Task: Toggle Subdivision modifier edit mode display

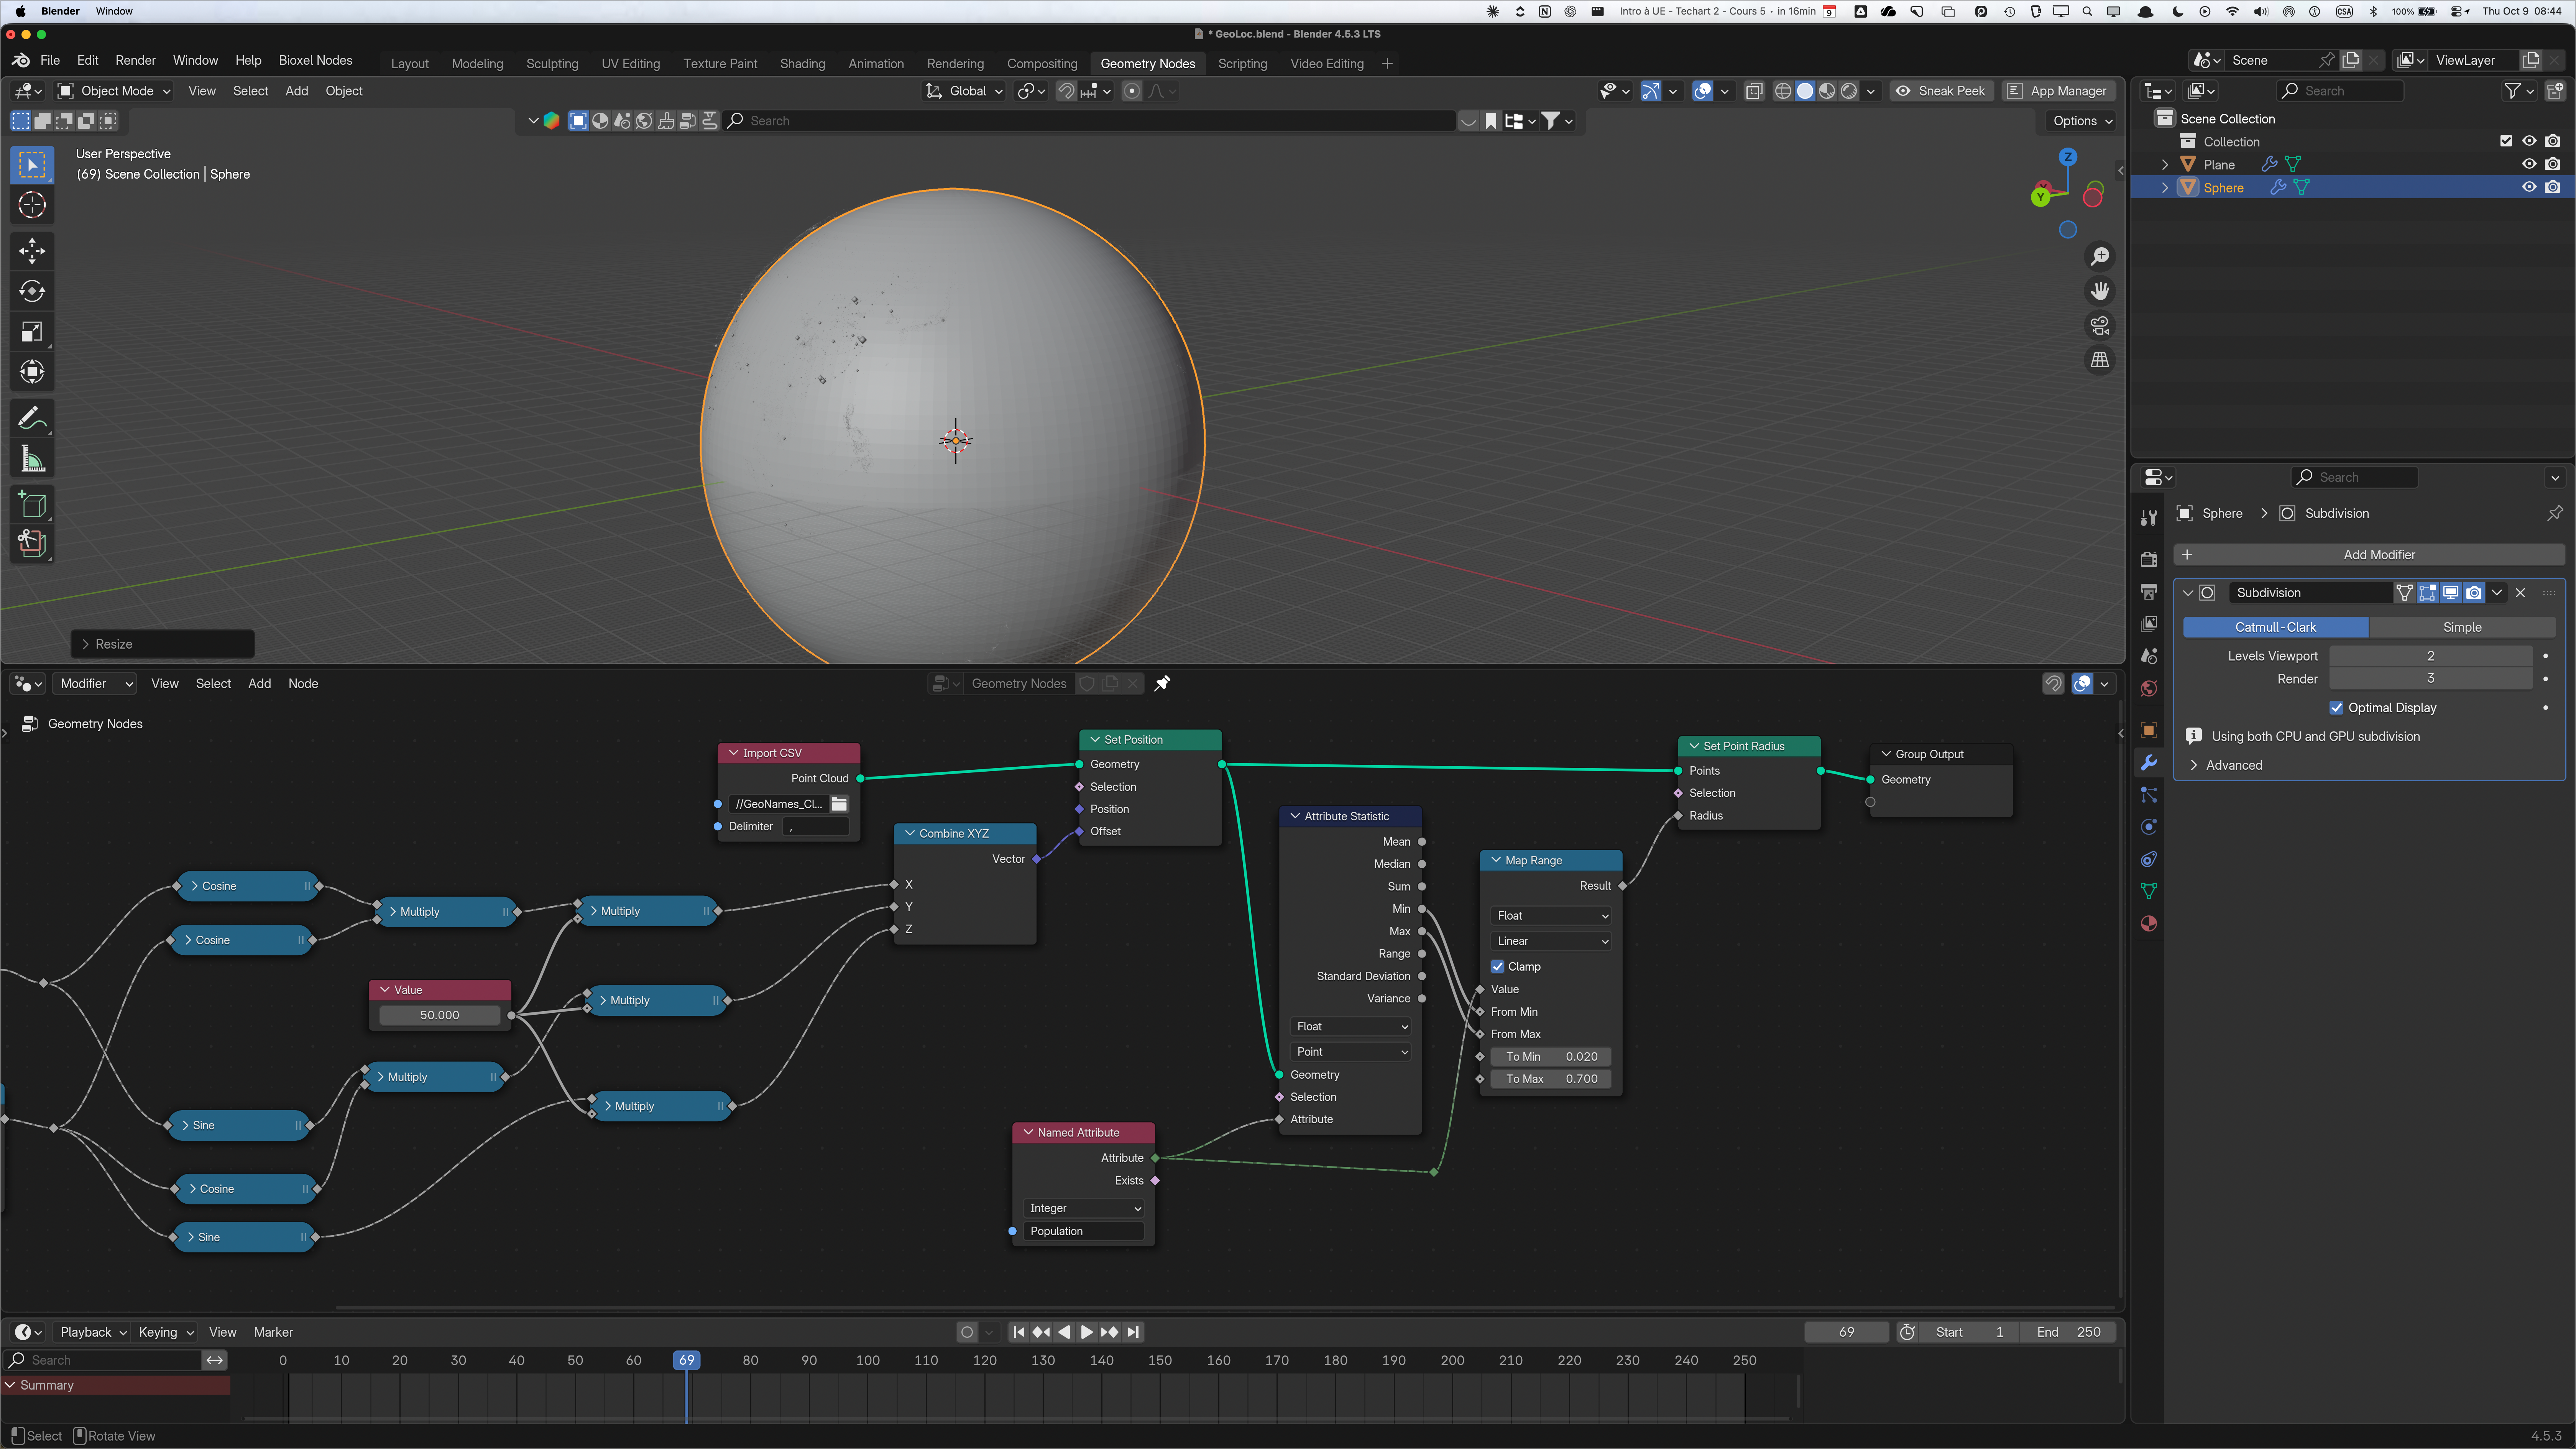Action: [2428, 593]
